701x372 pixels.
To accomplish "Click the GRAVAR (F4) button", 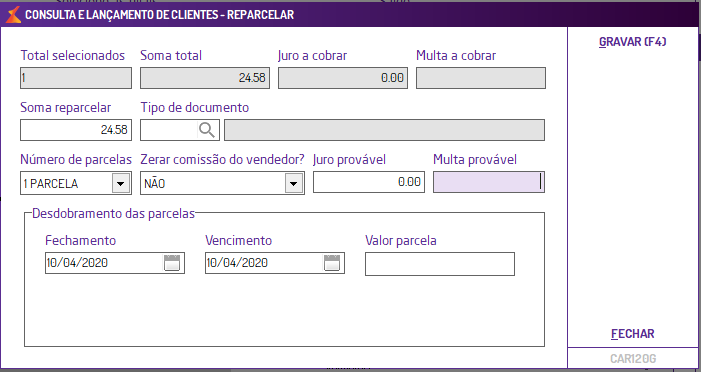I will pos(633,42).
